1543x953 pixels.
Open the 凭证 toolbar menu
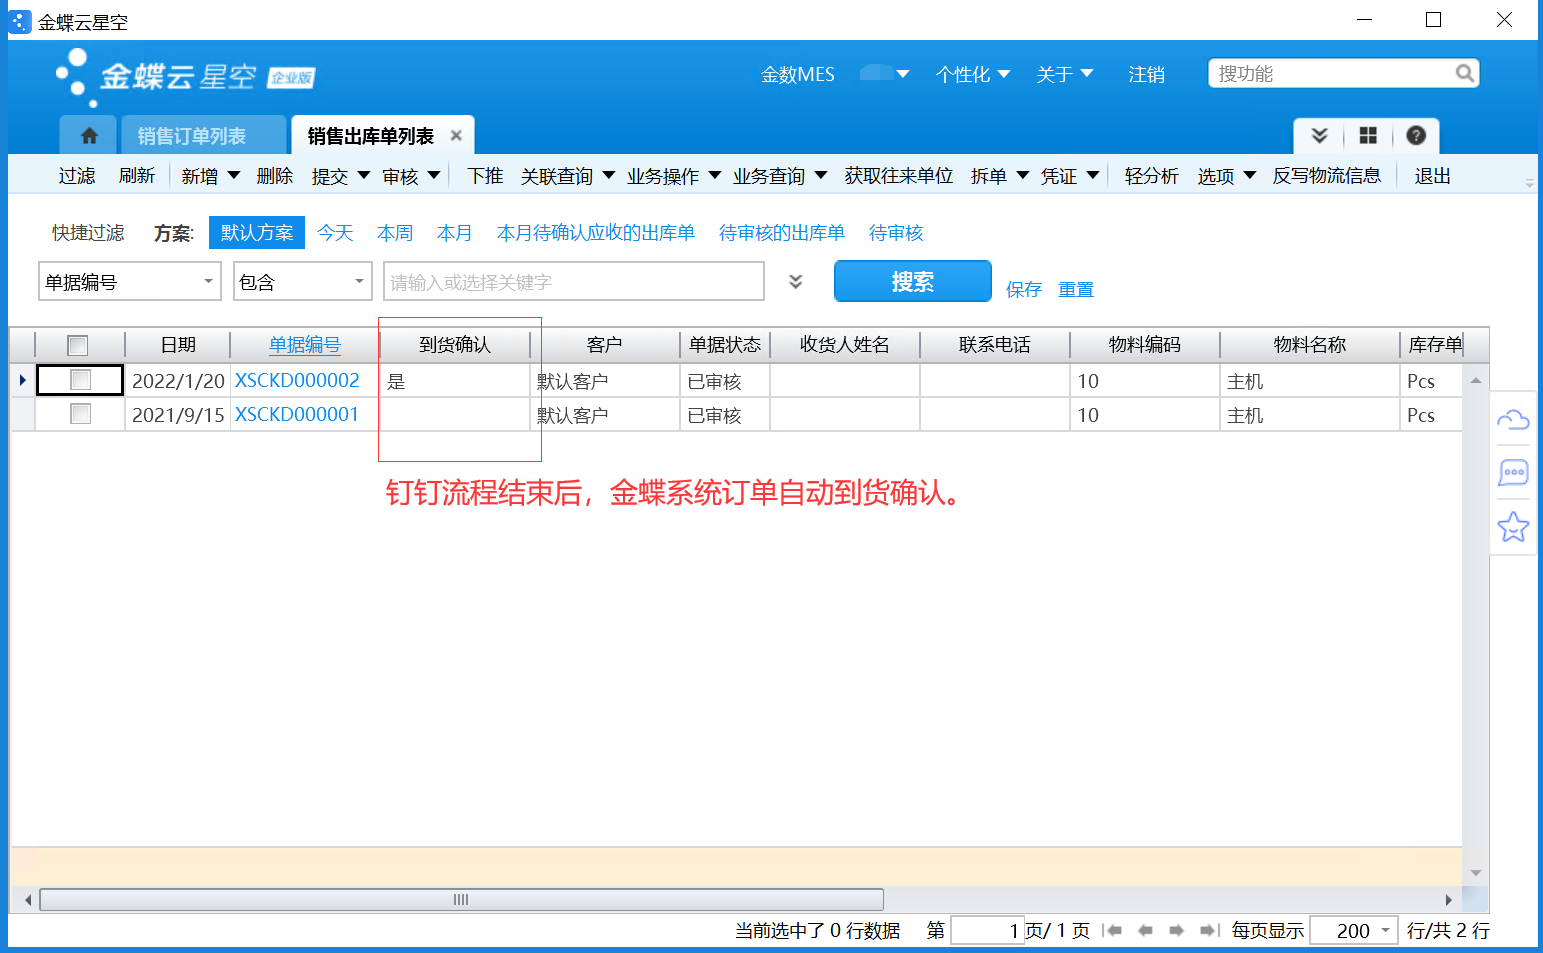(x=1069, y=176)
